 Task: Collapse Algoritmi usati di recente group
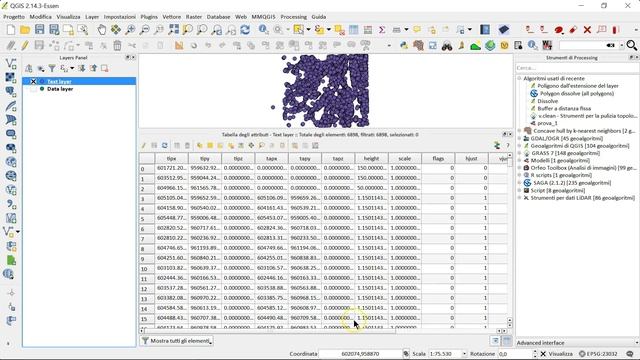[520, 78]
